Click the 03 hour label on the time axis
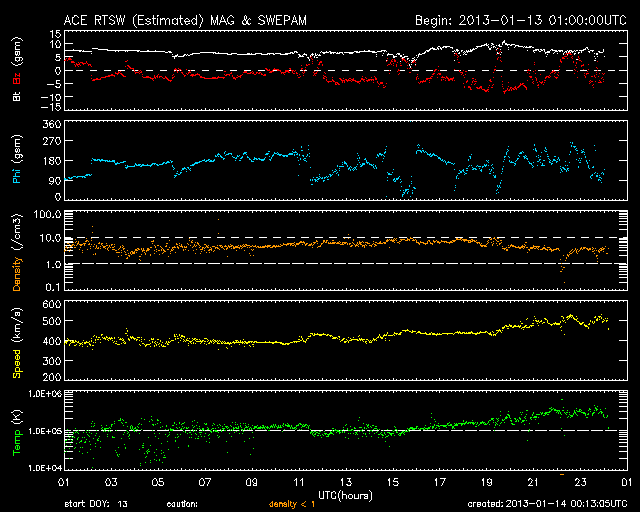This screenshot has width=640, height=512. [x=111, y=483]
